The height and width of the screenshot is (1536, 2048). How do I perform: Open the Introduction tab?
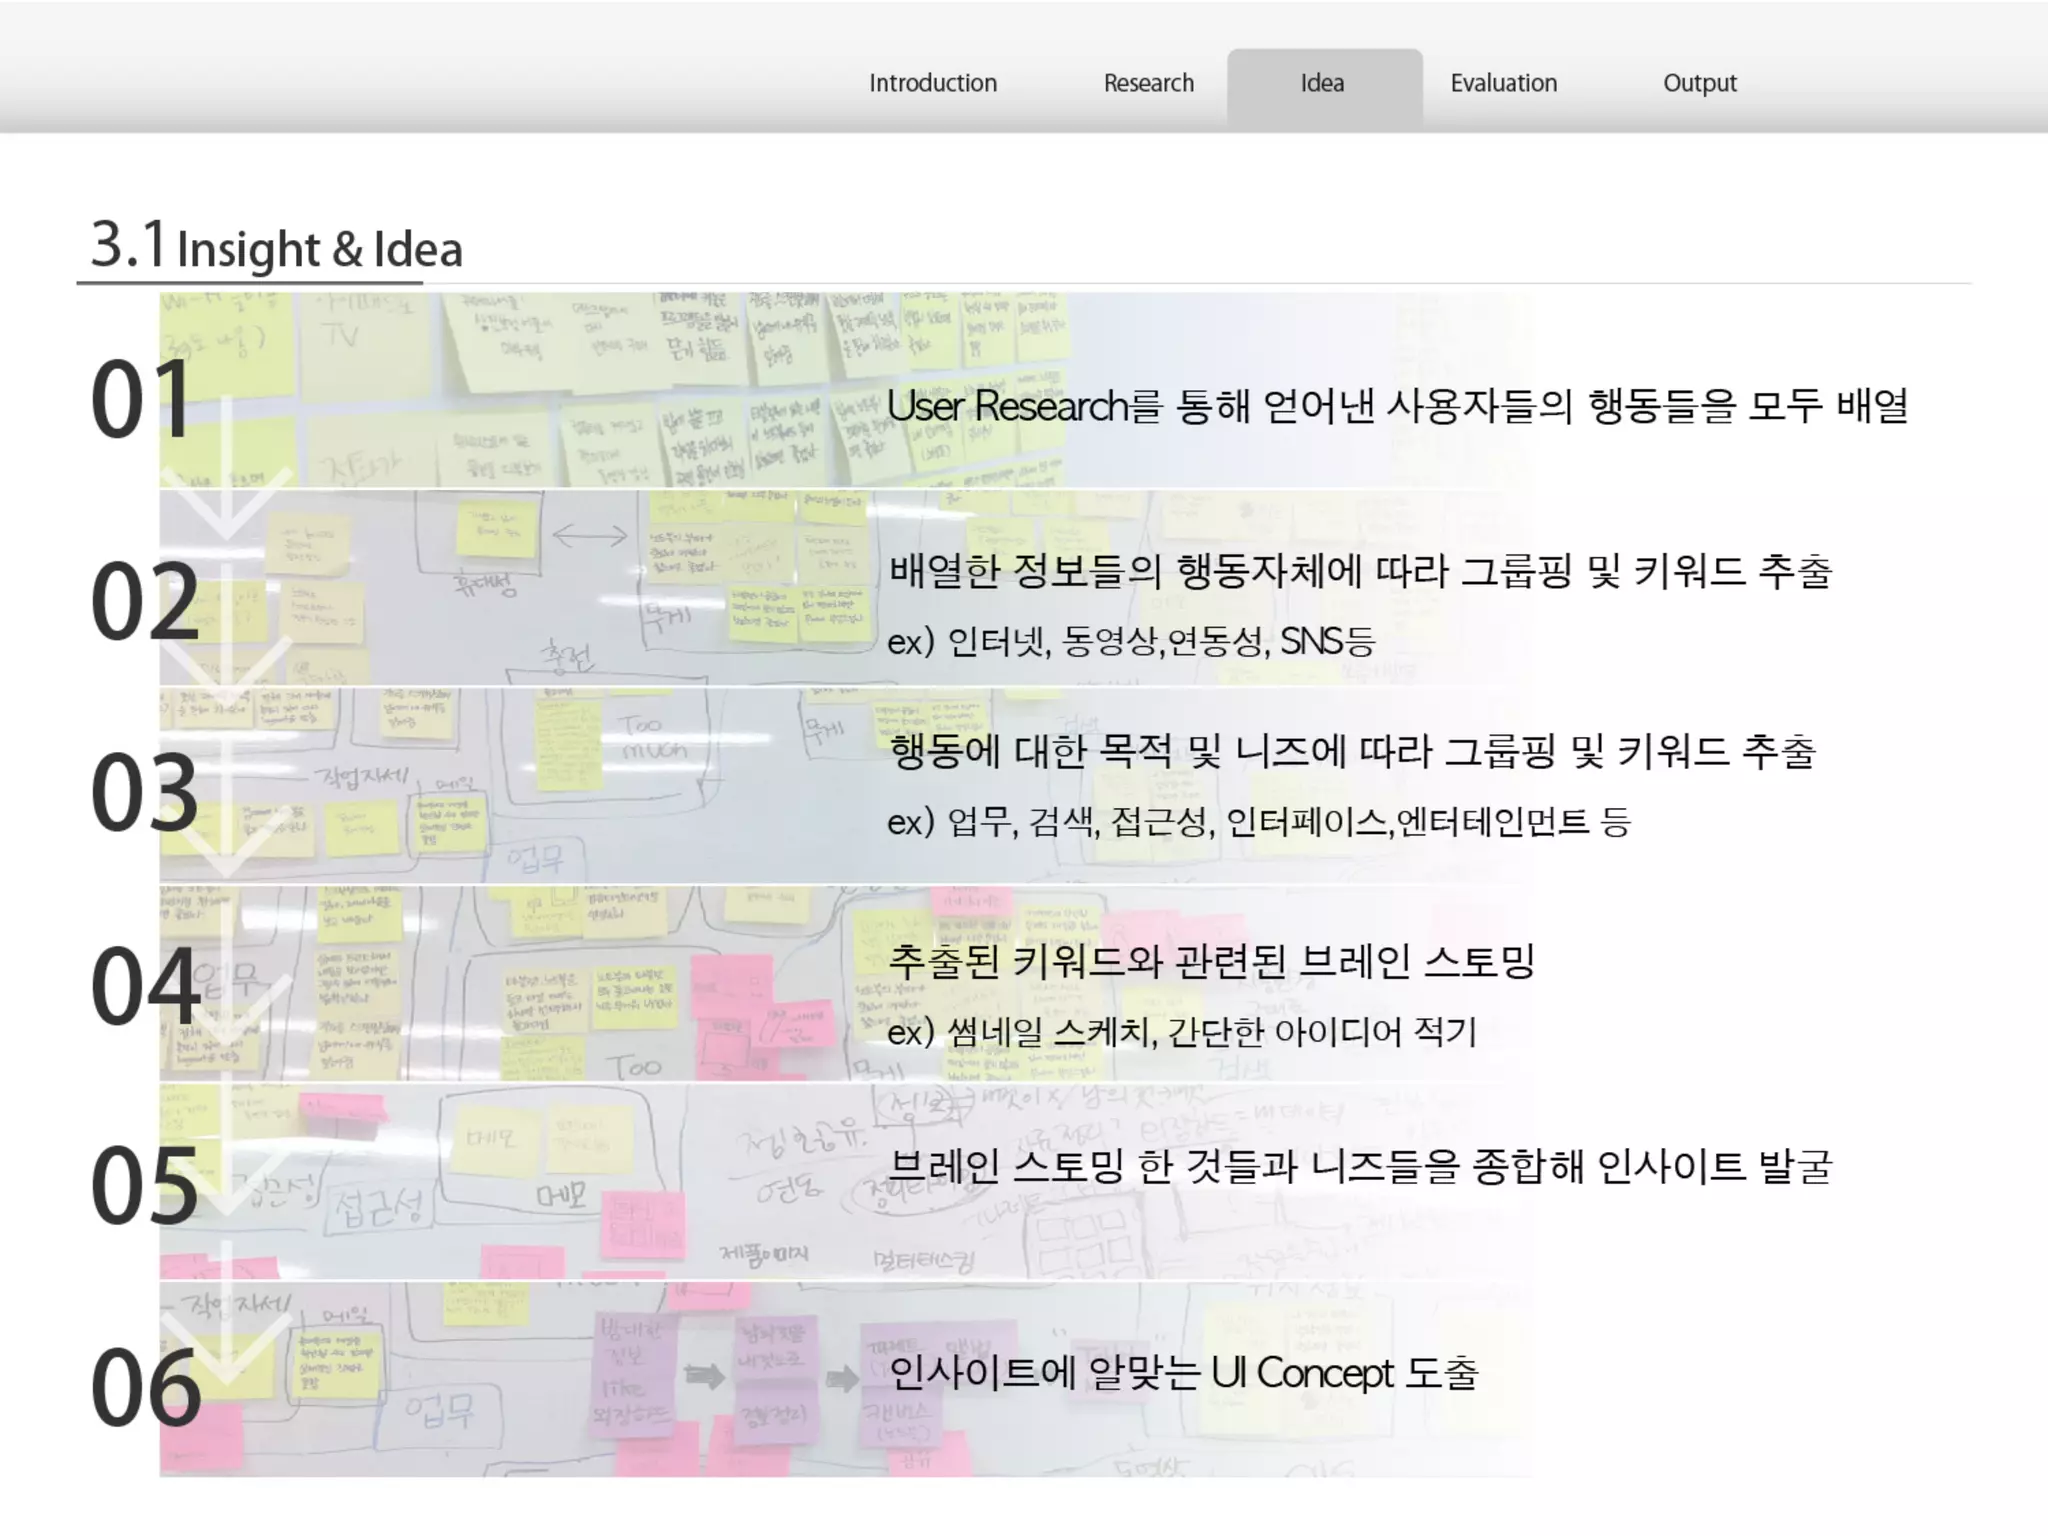(932, 83)
